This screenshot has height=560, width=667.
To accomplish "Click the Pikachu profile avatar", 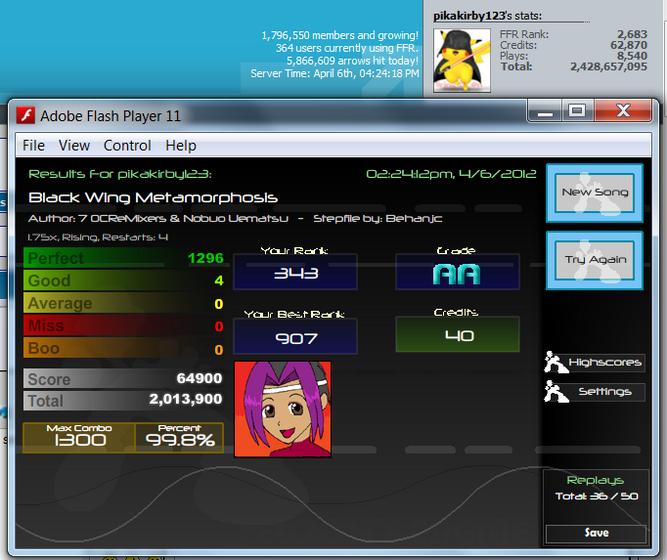I will click(462, 60).
